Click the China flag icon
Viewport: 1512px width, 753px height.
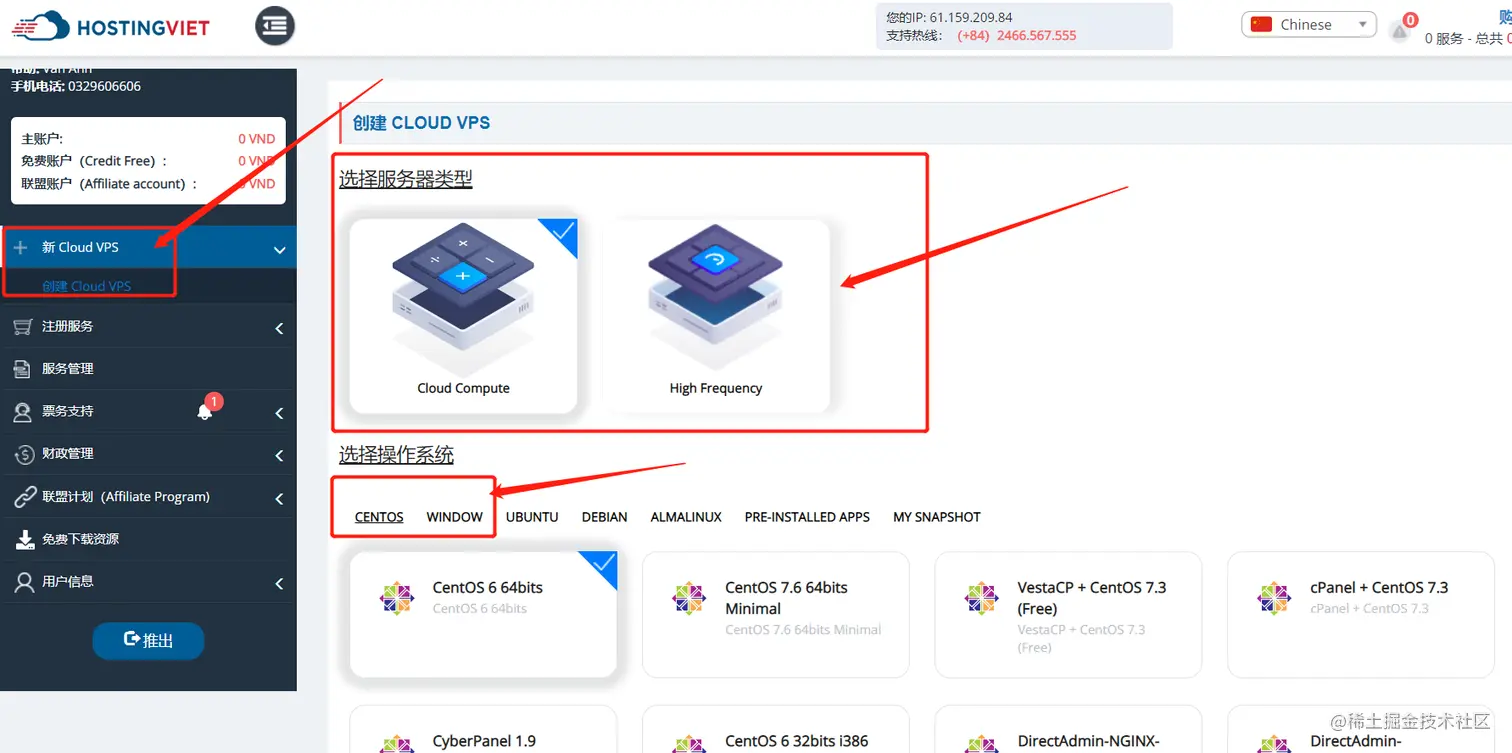click(1261, 25)
